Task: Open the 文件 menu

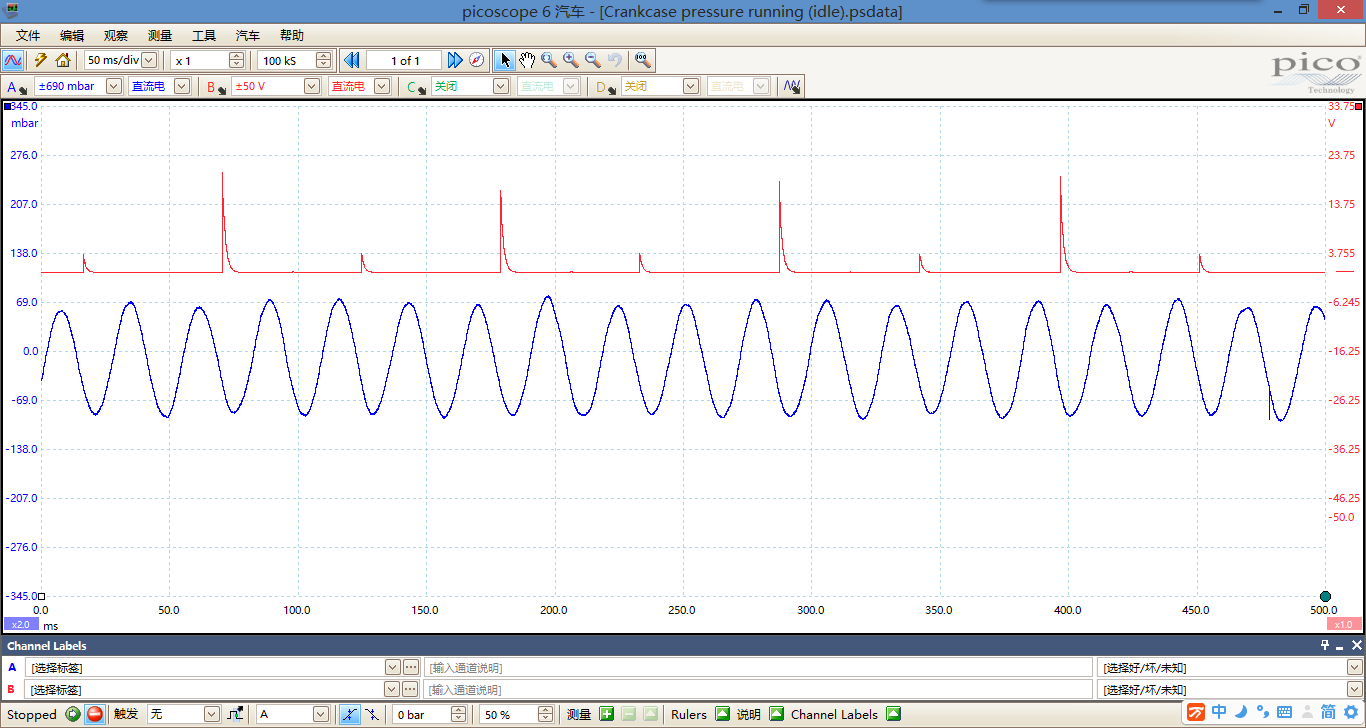Action: (x=27, y=35)
